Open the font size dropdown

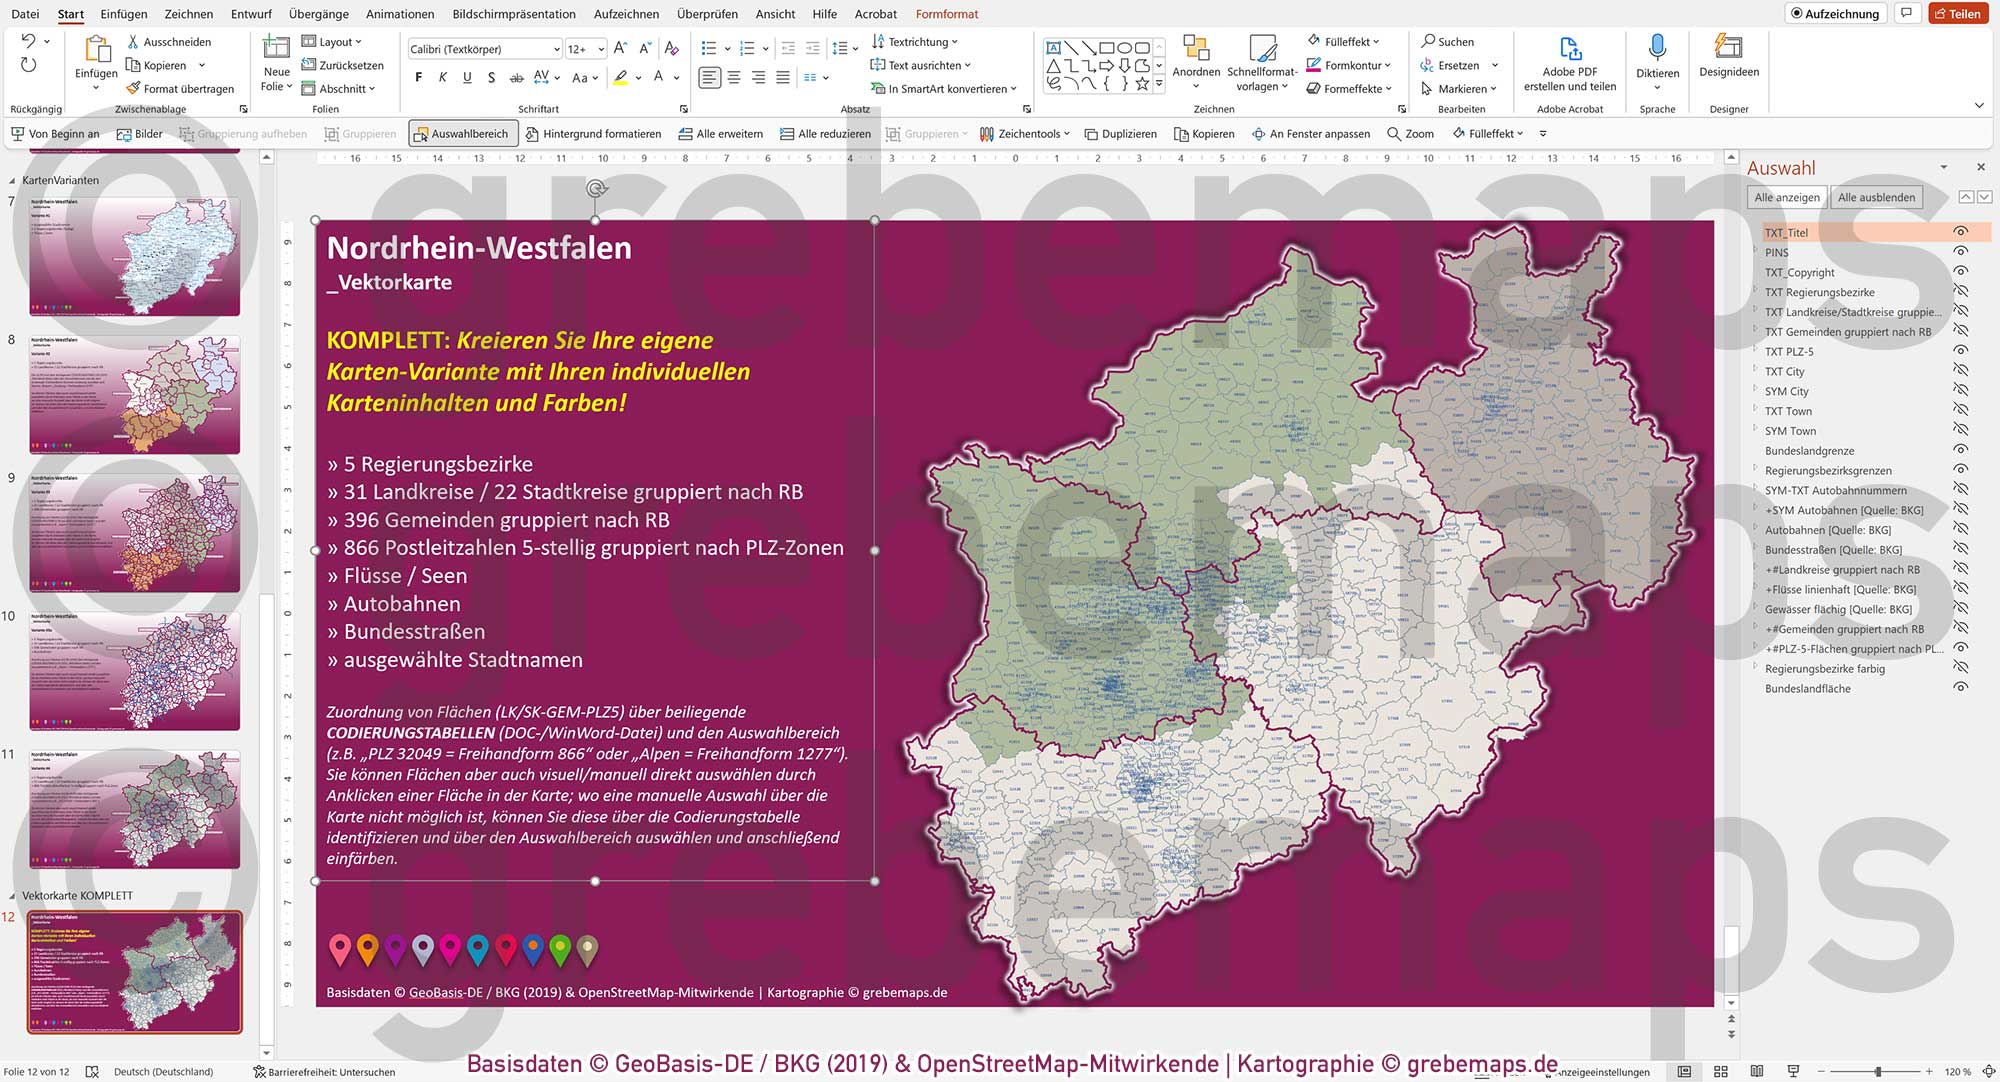[600, 48]
